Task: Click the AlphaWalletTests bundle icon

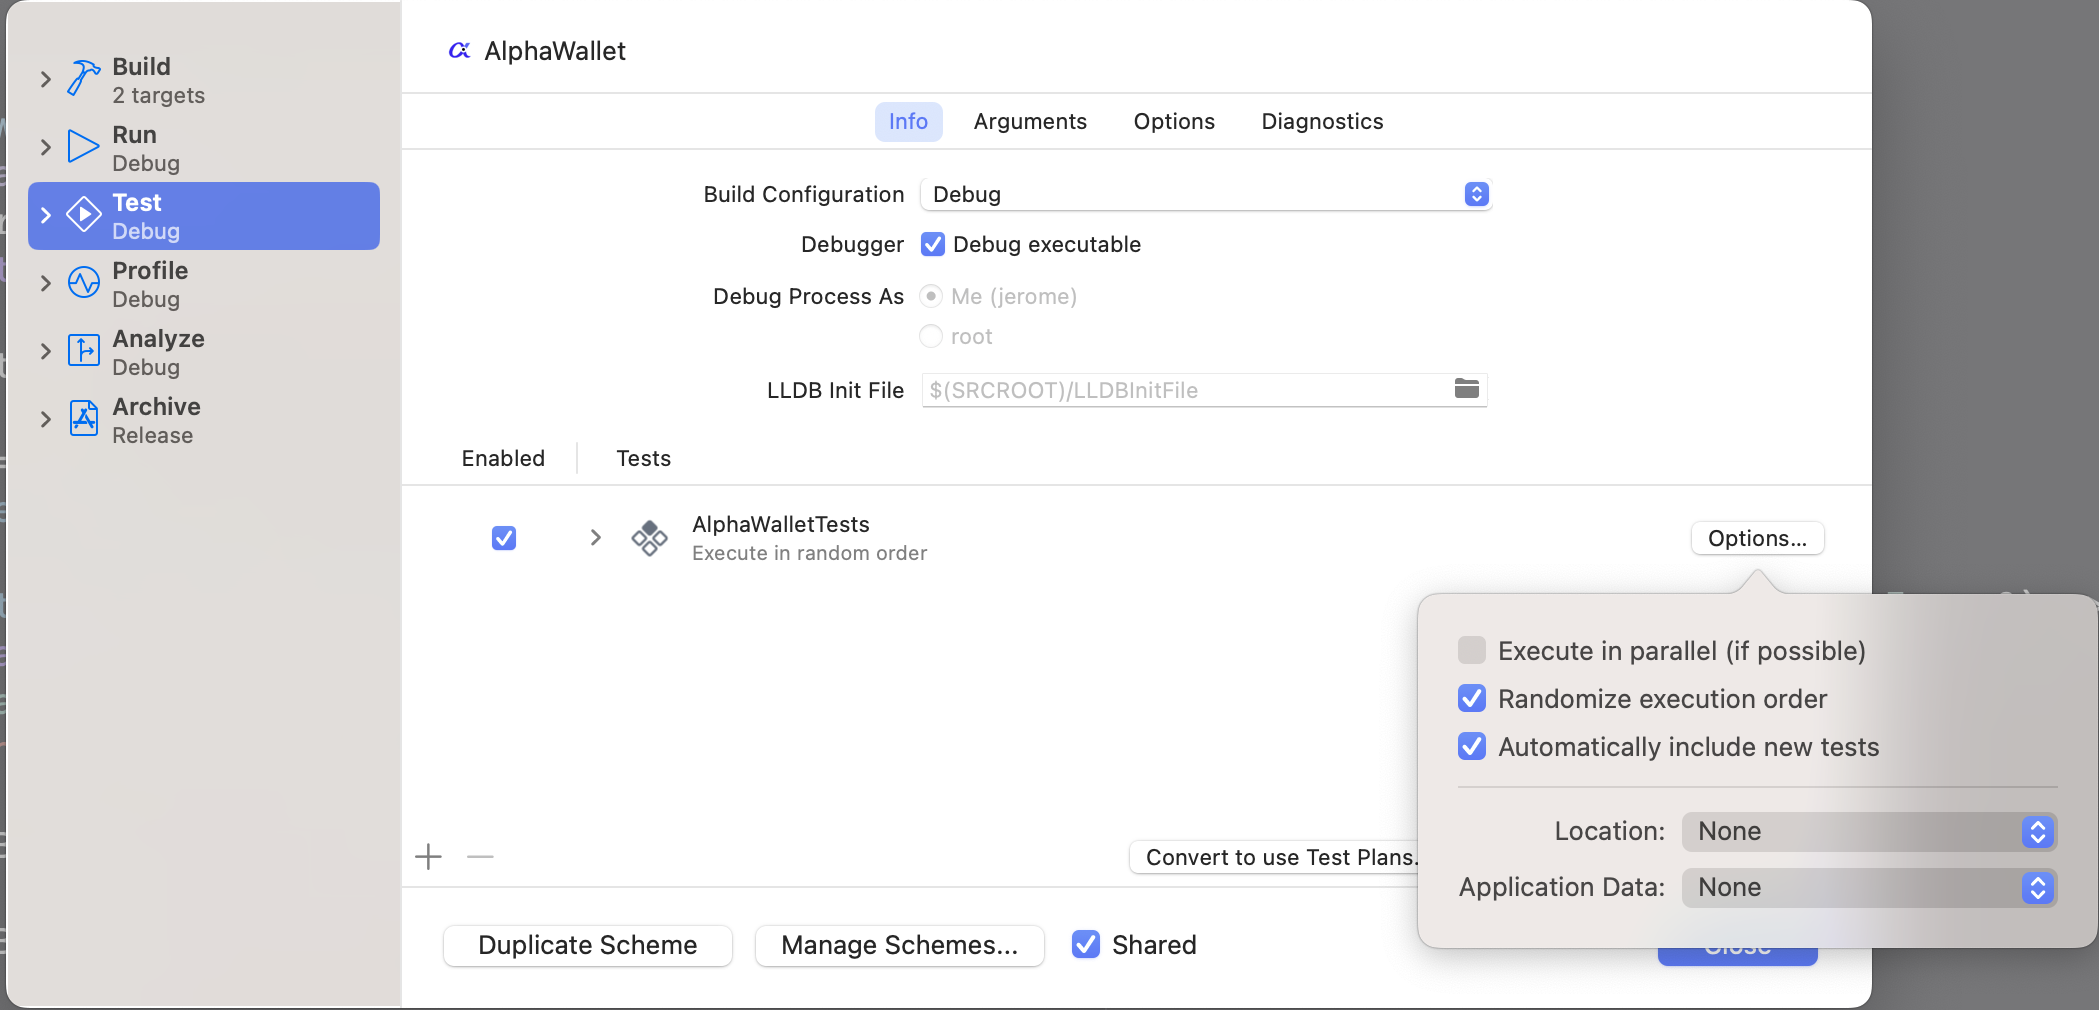Action: coord(649,538)
